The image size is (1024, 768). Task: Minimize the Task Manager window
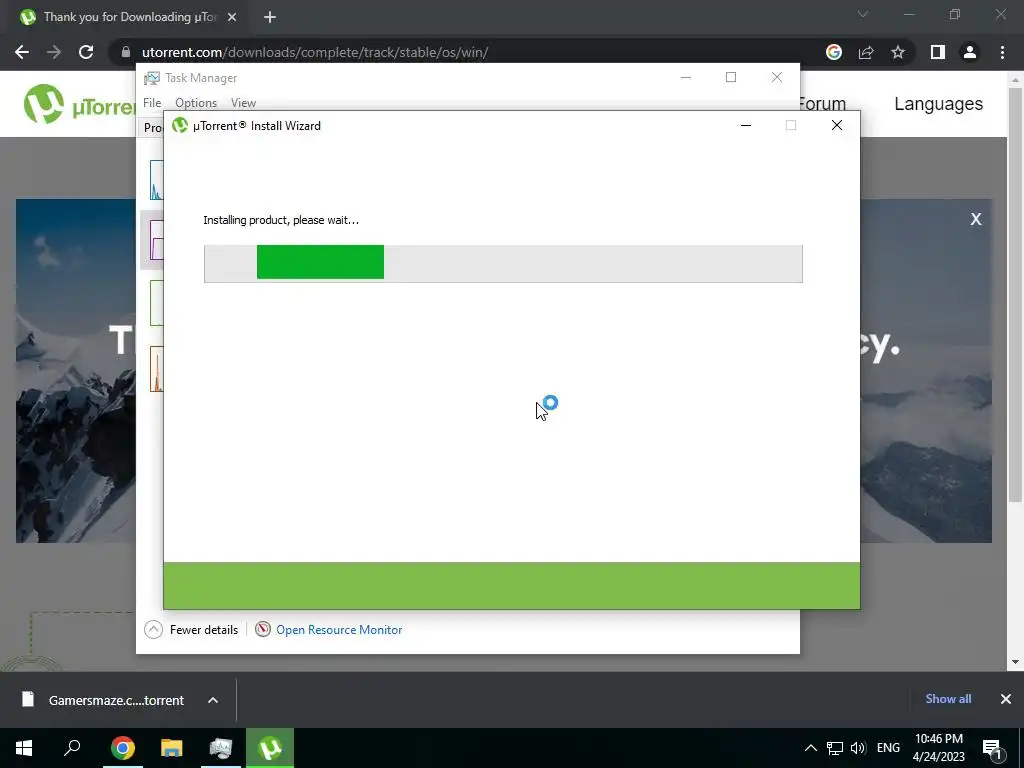click(x=686, y=77)
